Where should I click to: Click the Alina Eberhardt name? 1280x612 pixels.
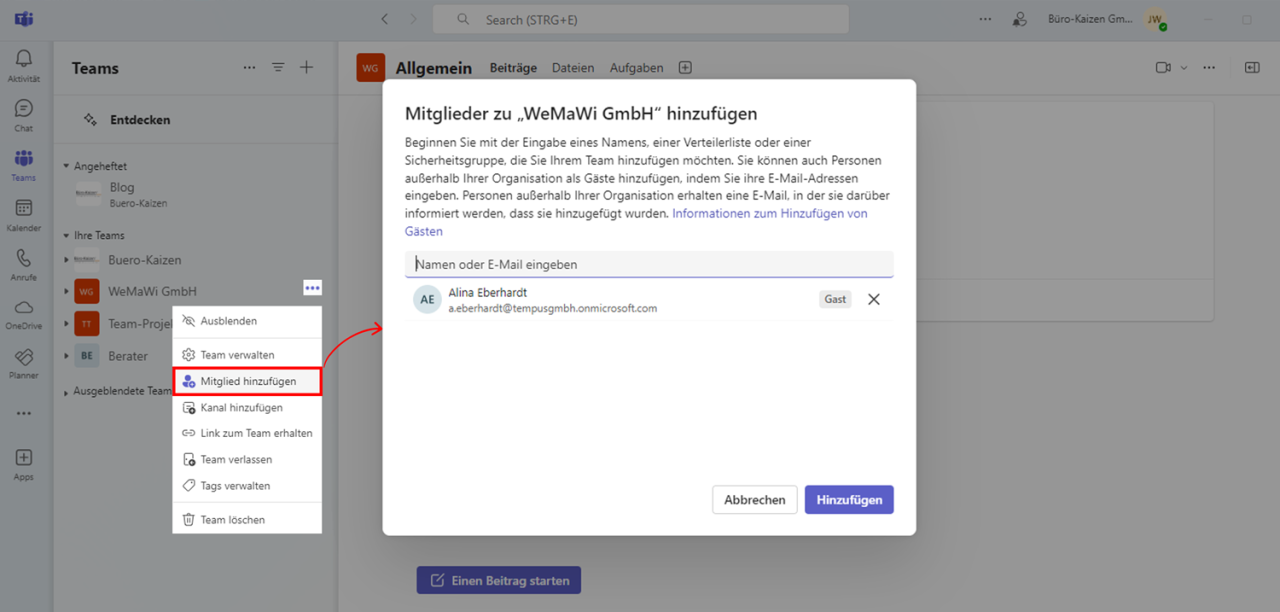click(x=487, y=292)
